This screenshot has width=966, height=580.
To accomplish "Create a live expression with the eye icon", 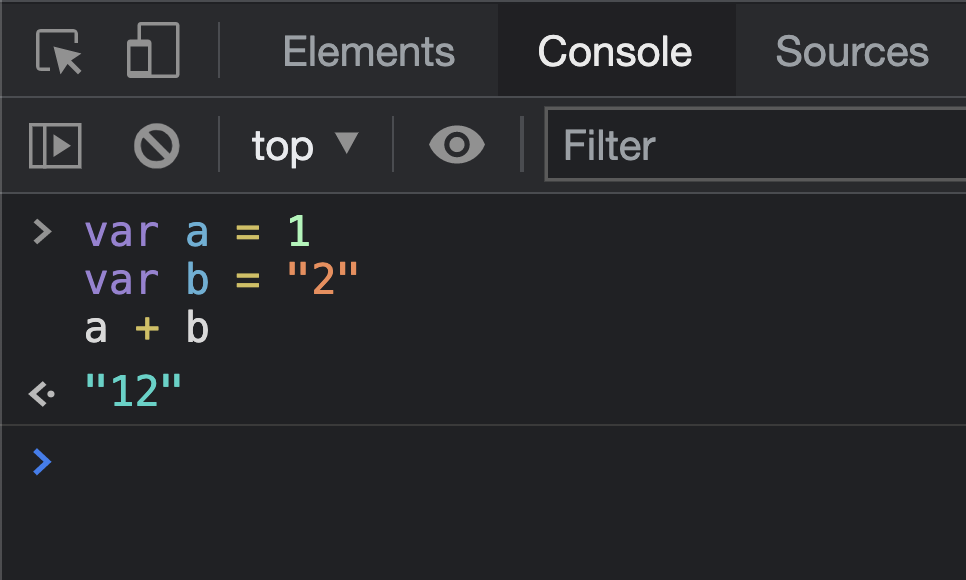I will pyautogui.click(x=456, y=145).
